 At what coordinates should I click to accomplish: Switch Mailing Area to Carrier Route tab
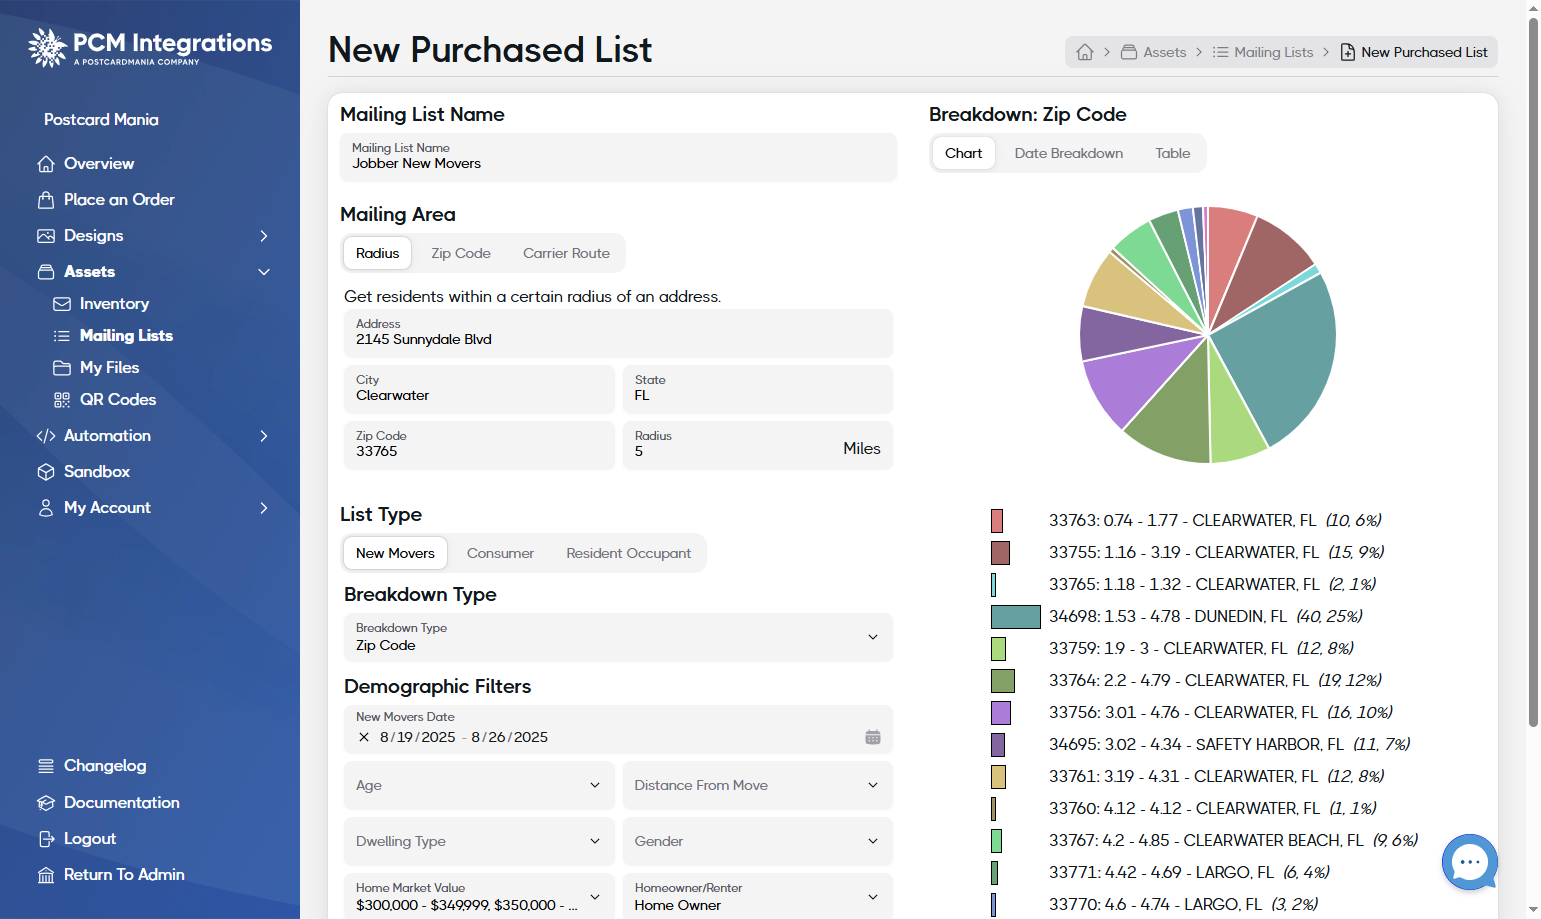[x=566, y=253]
